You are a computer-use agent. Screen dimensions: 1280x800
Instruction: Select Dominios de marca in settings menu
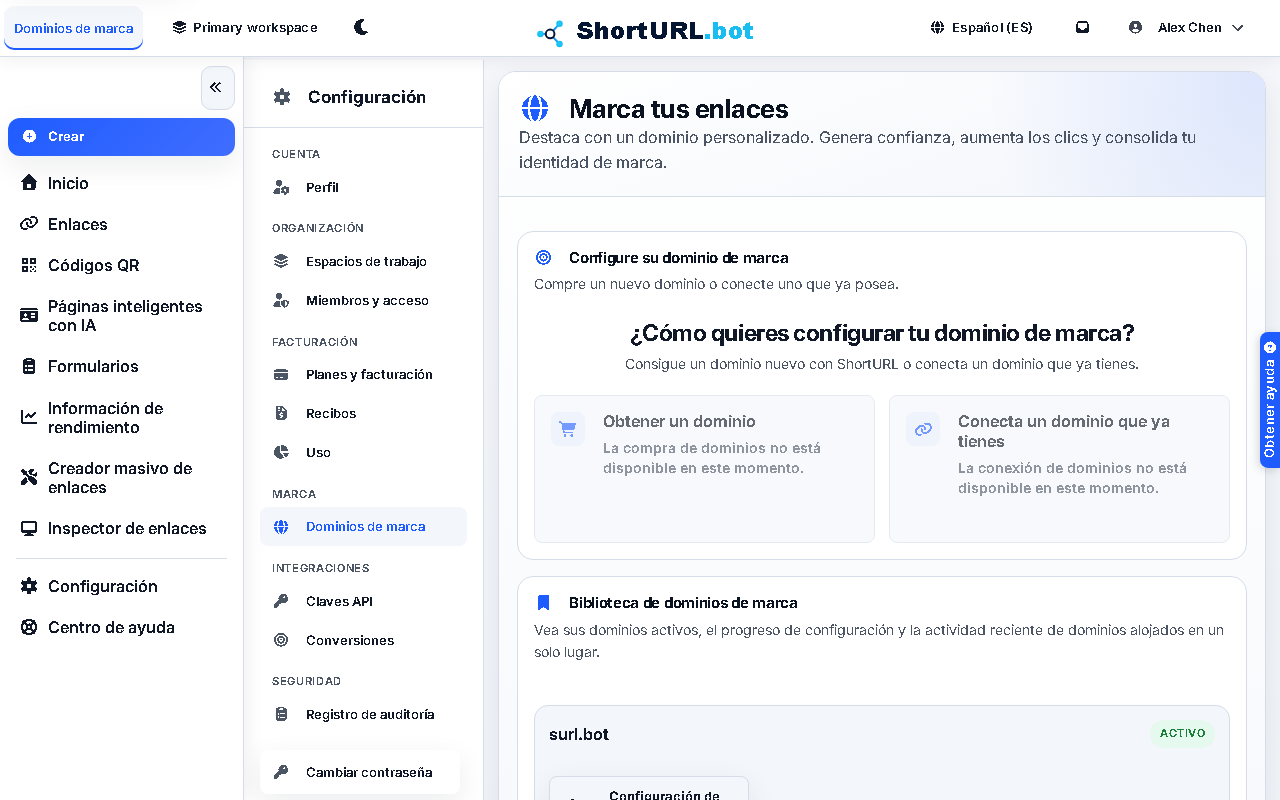(363, 526)
